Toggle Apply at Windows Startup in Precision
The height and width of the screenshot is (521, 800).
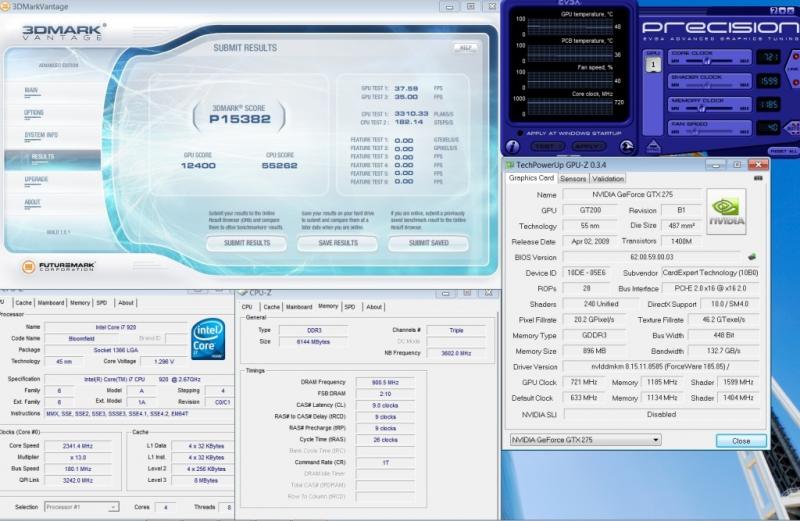pos(520,133)
